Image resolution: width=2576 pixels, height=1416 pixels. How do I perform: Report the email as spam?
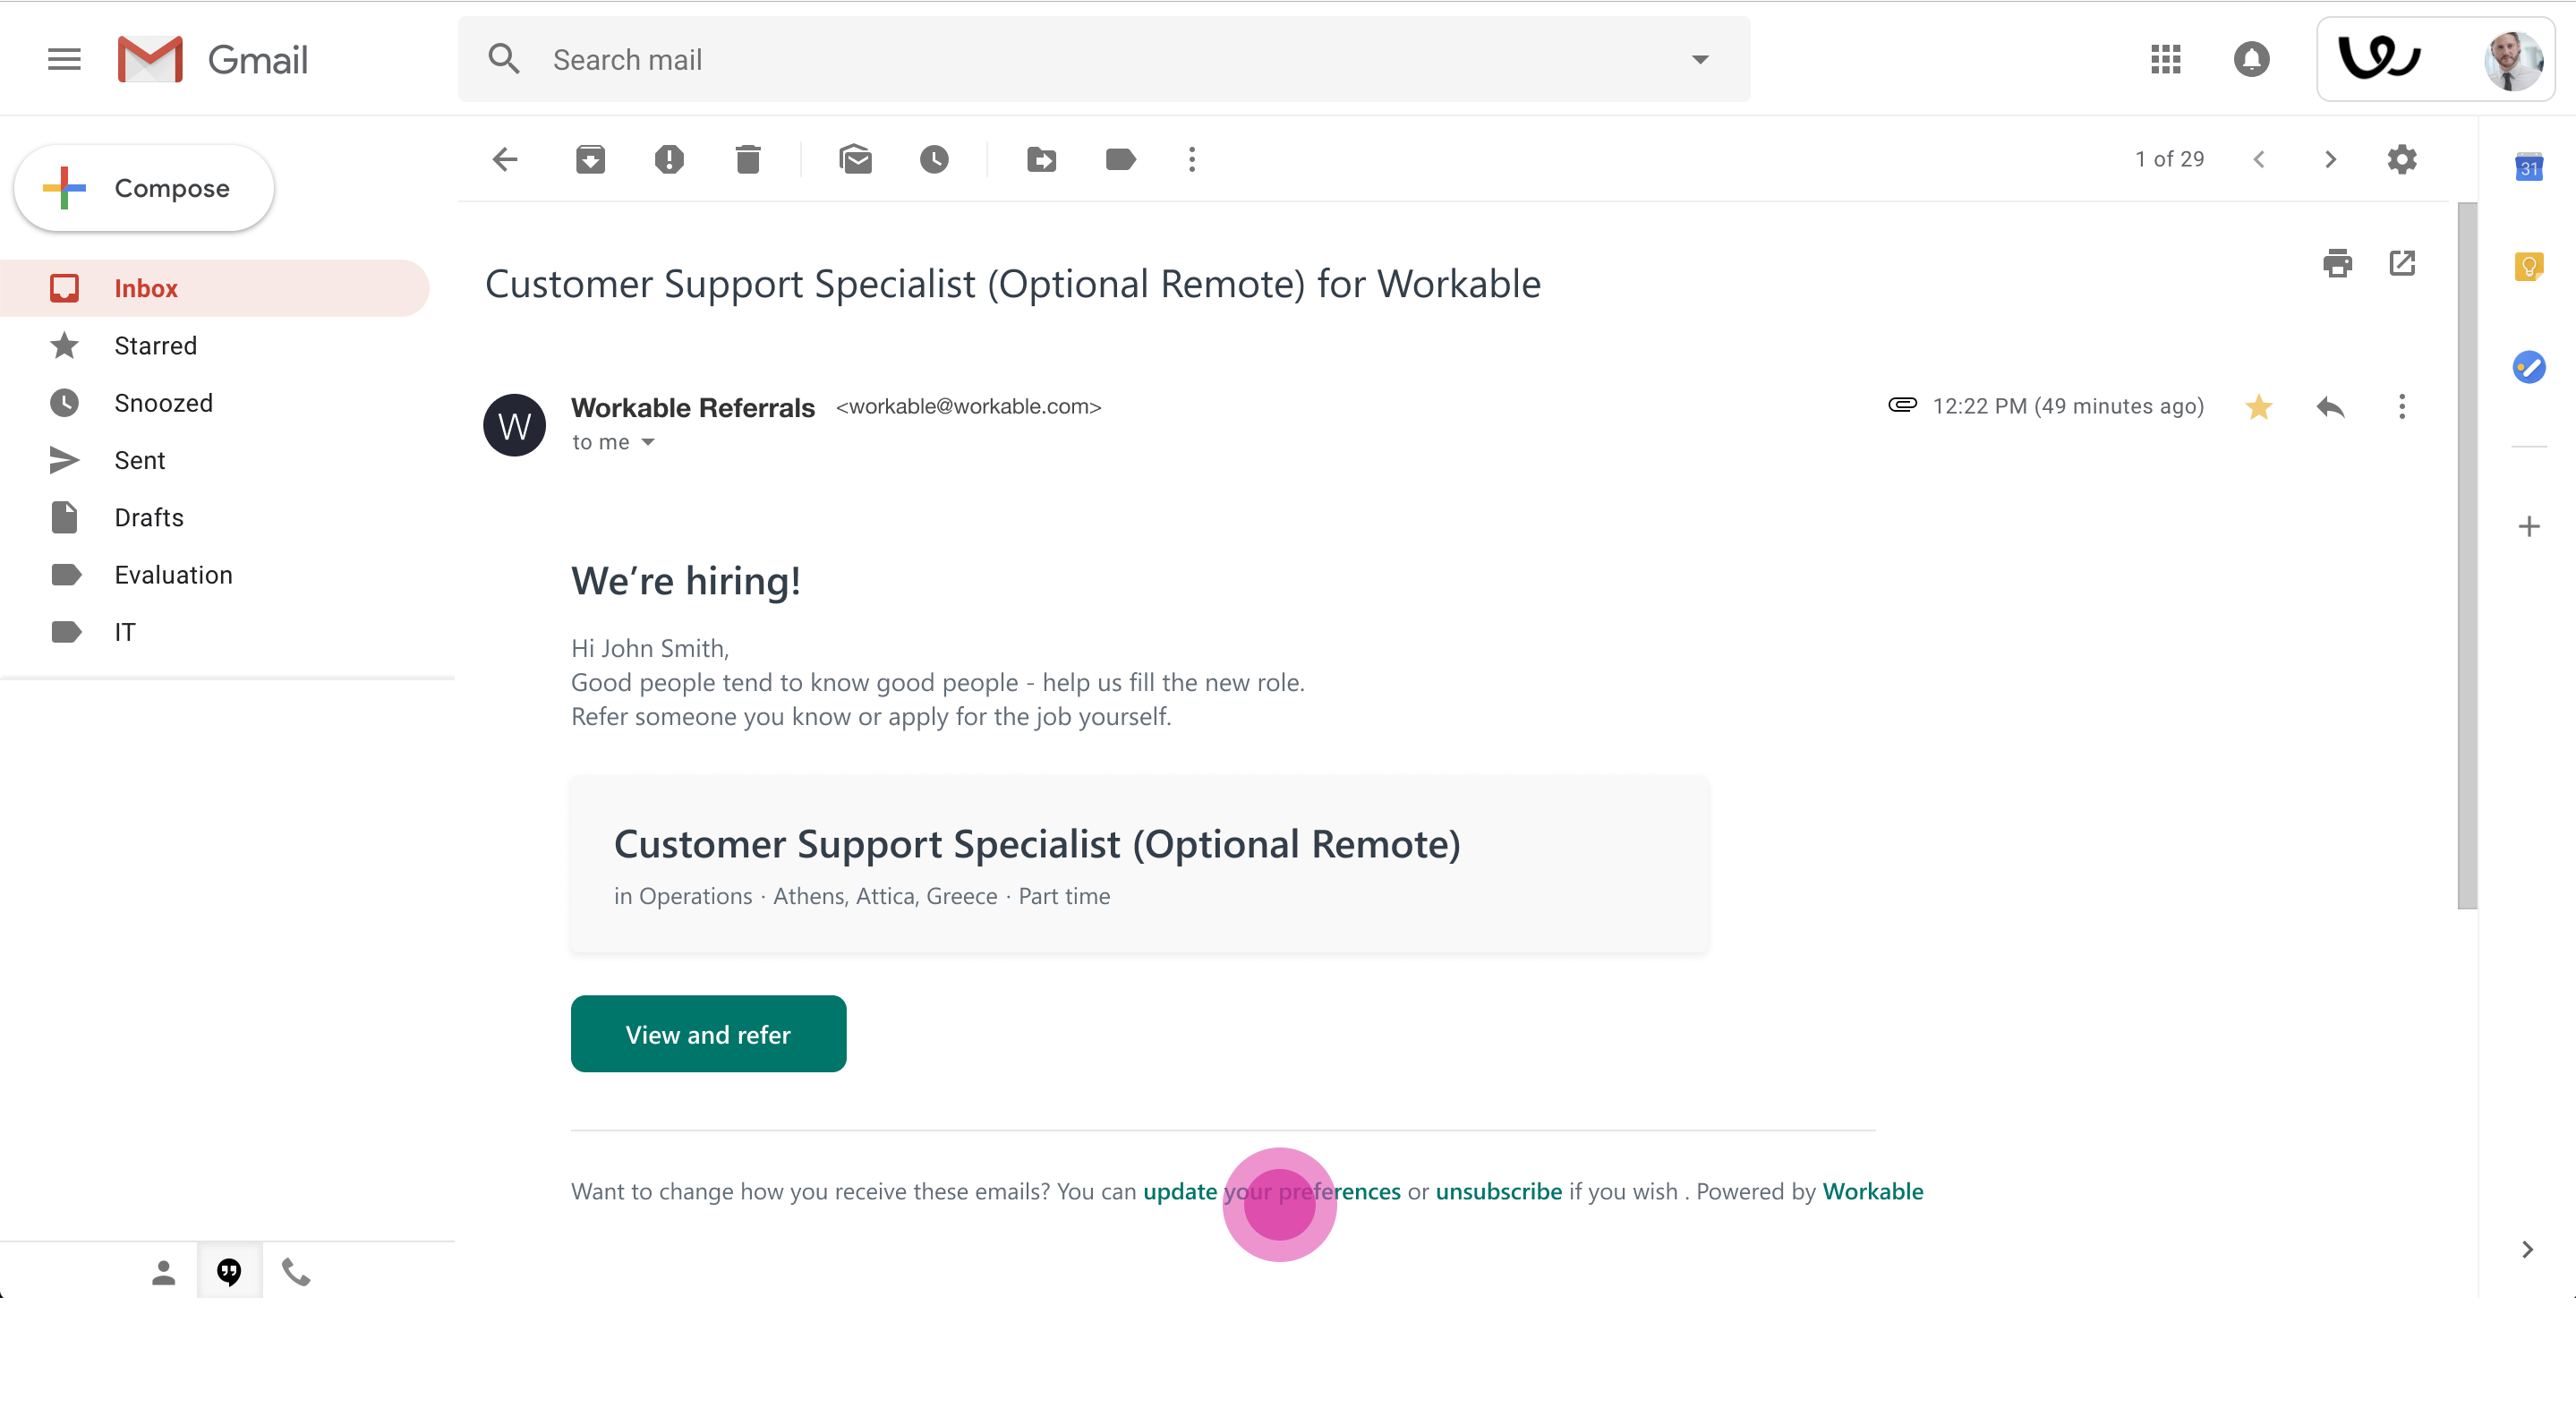[x=669, y=159]
